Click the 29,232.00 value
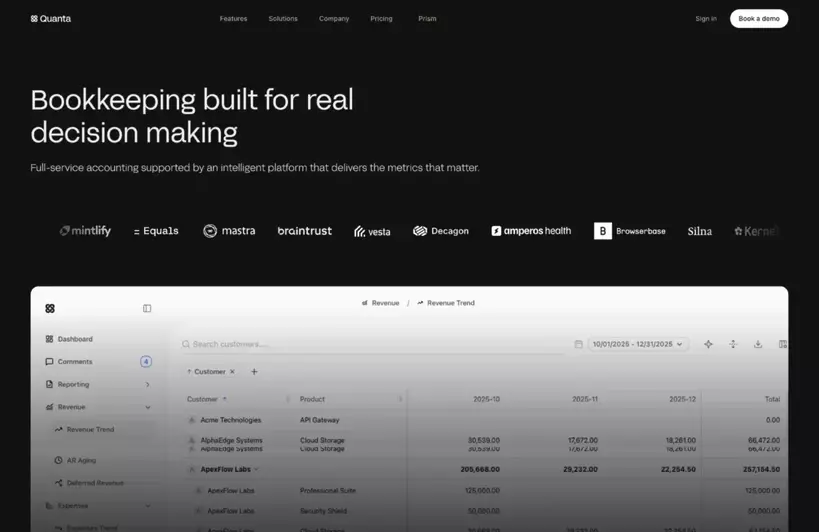819x532 pixels. point(580,469)
